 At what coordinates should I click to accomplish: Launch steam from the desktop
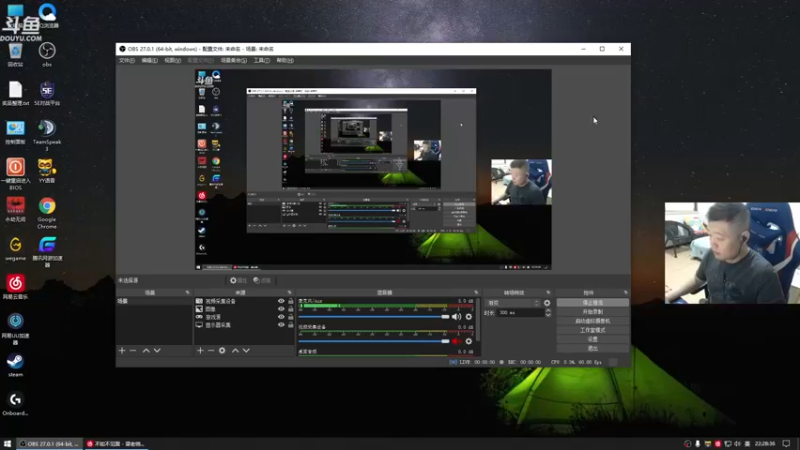click(x=15, y=365)
